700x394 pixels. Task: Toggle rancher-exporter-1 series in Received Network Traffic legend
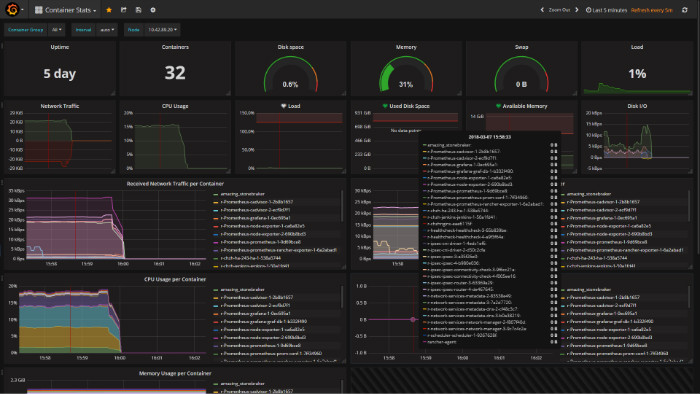point(279,250)
